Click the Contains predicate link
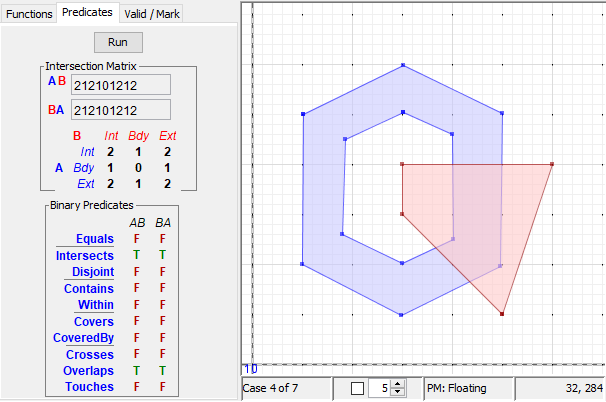The image size is (606, 402). point(89,289)
